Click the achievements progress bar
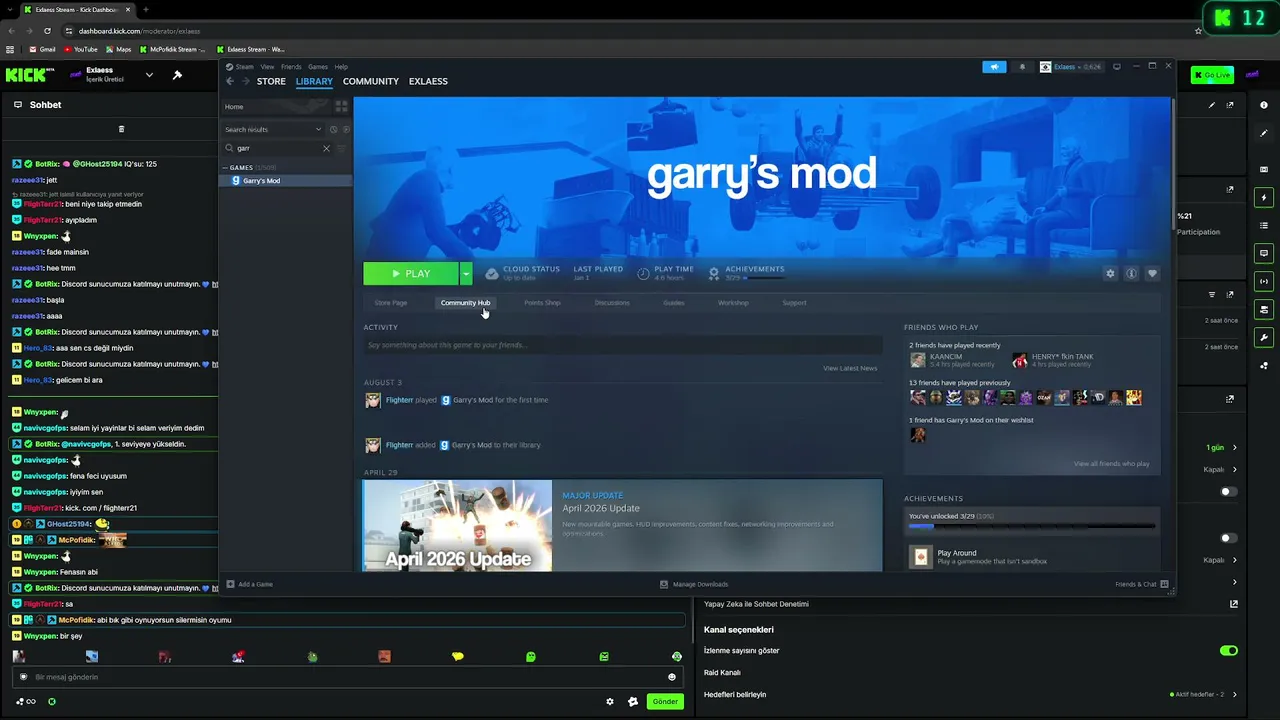Viewport: 1280px width, 720px height. pos(1031,526)
